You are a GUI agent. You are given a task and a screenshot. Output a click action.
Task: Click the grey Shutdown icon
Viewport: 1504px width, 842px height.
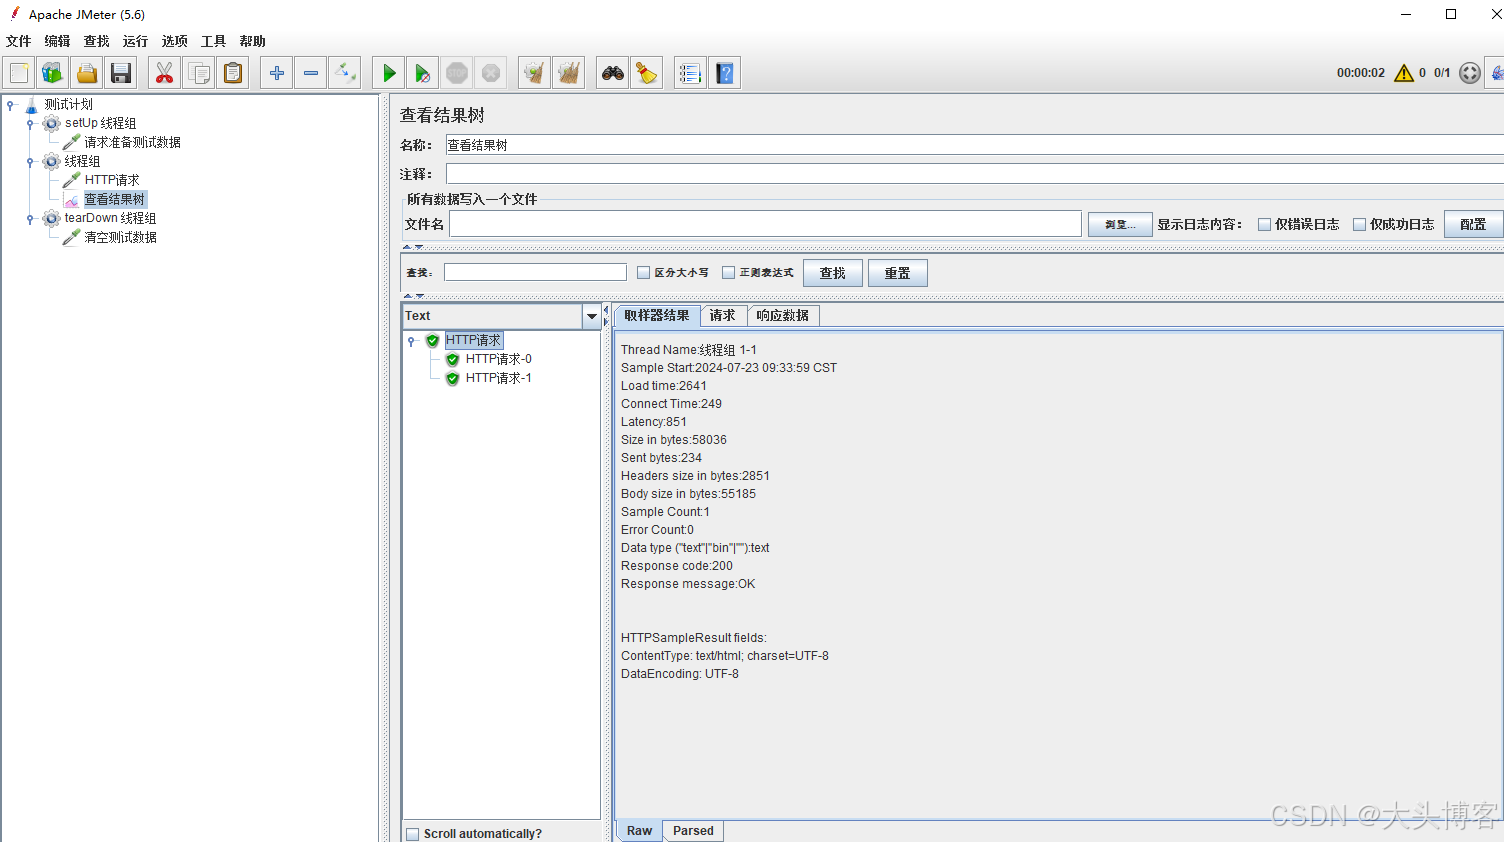(x=491, y=73)
